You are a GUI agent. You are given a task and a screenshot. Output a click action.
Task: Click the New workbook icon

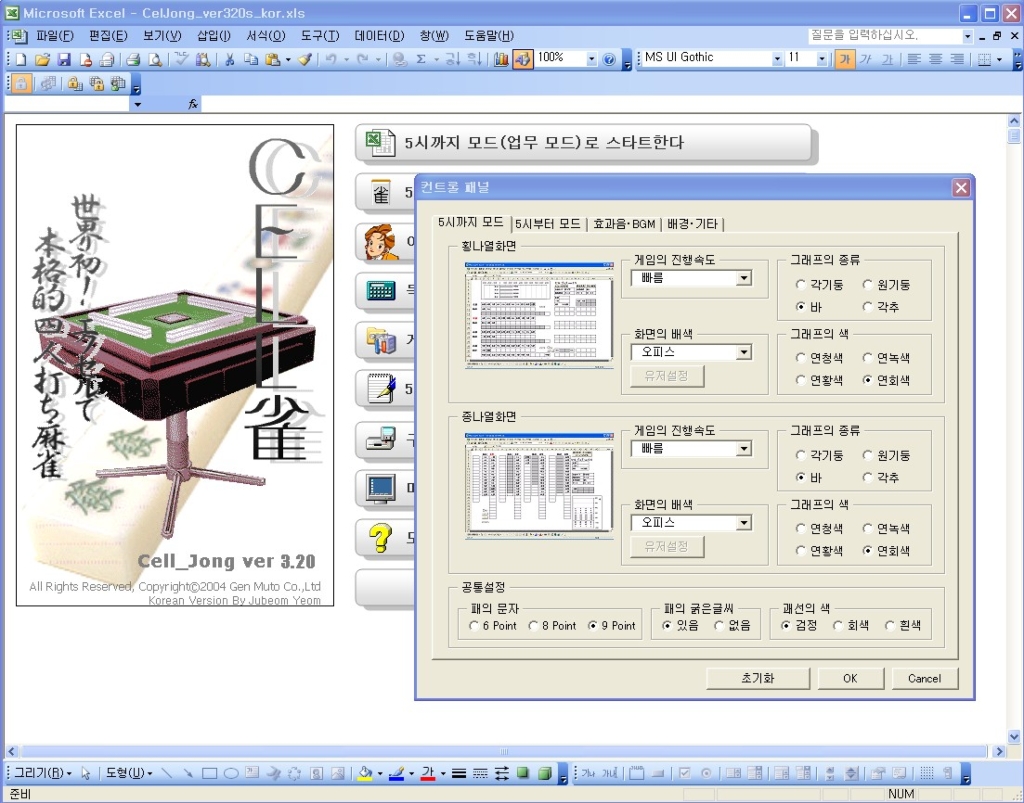(21, 59)
